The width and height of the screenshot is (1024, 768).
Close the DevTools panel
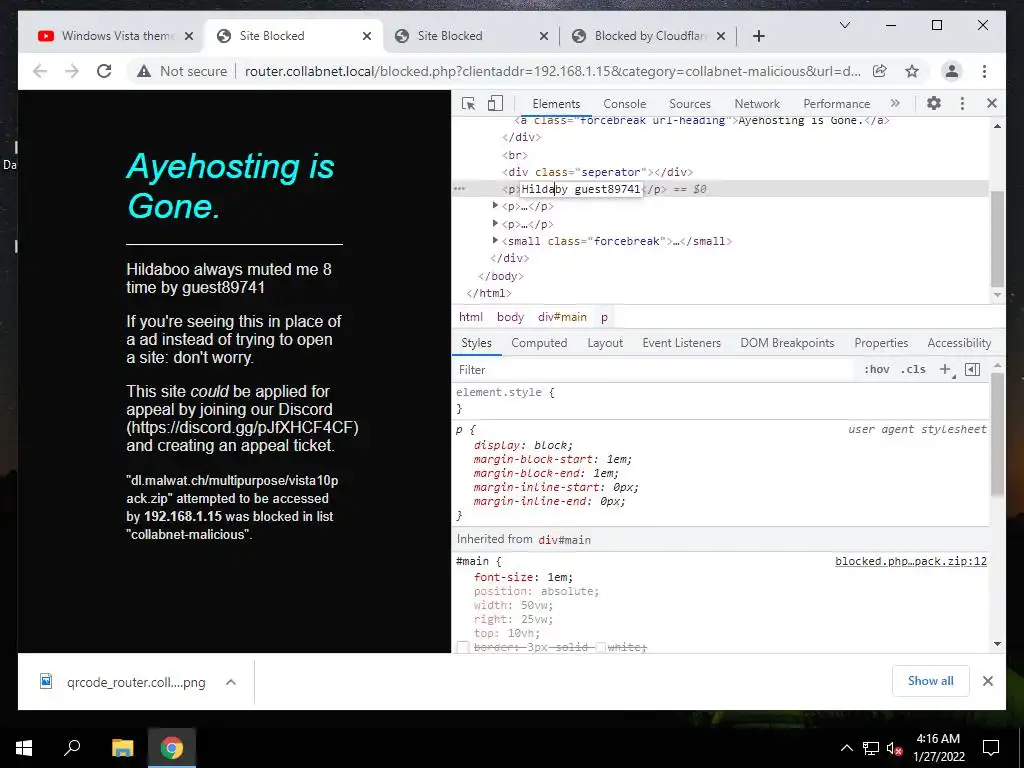point(991,103)
